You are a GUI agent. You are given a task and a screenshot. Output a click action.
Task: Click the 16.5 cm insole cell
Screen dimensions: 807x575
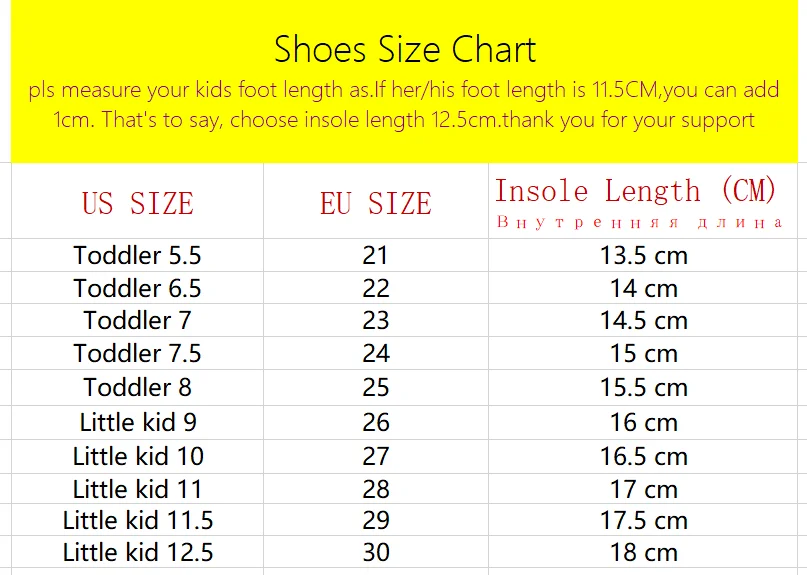644,456
